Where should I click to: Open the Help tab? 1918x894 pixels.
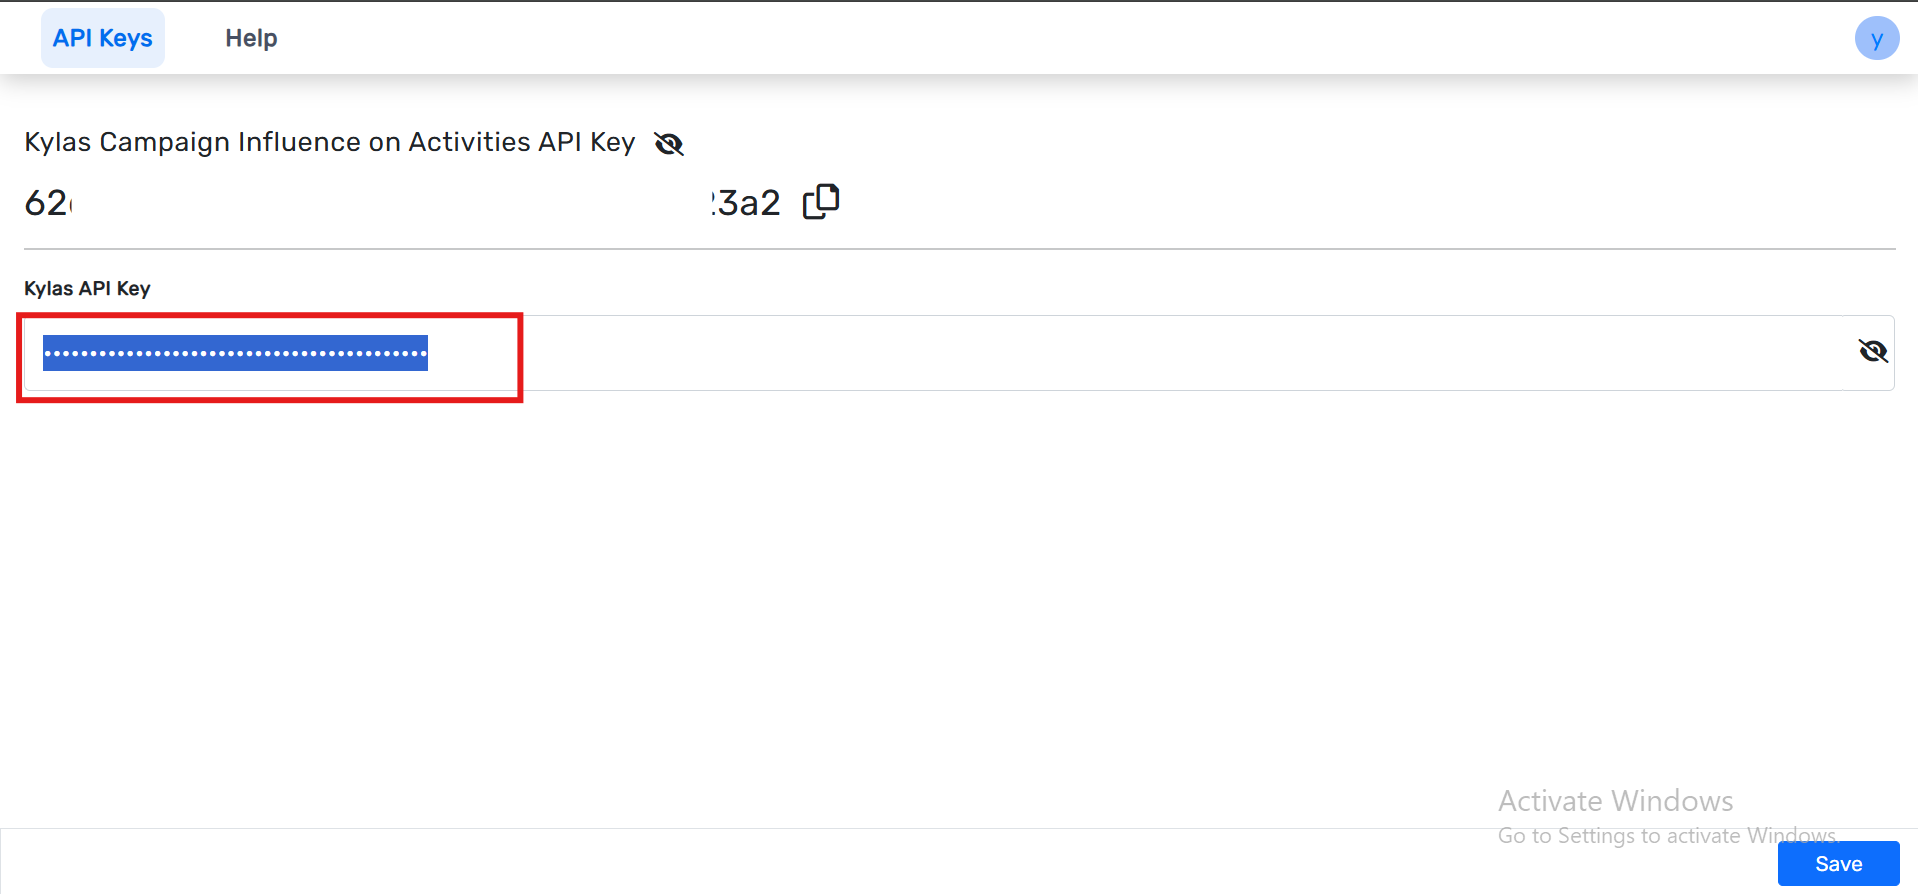pyautogui.click(x=251, y=38)
